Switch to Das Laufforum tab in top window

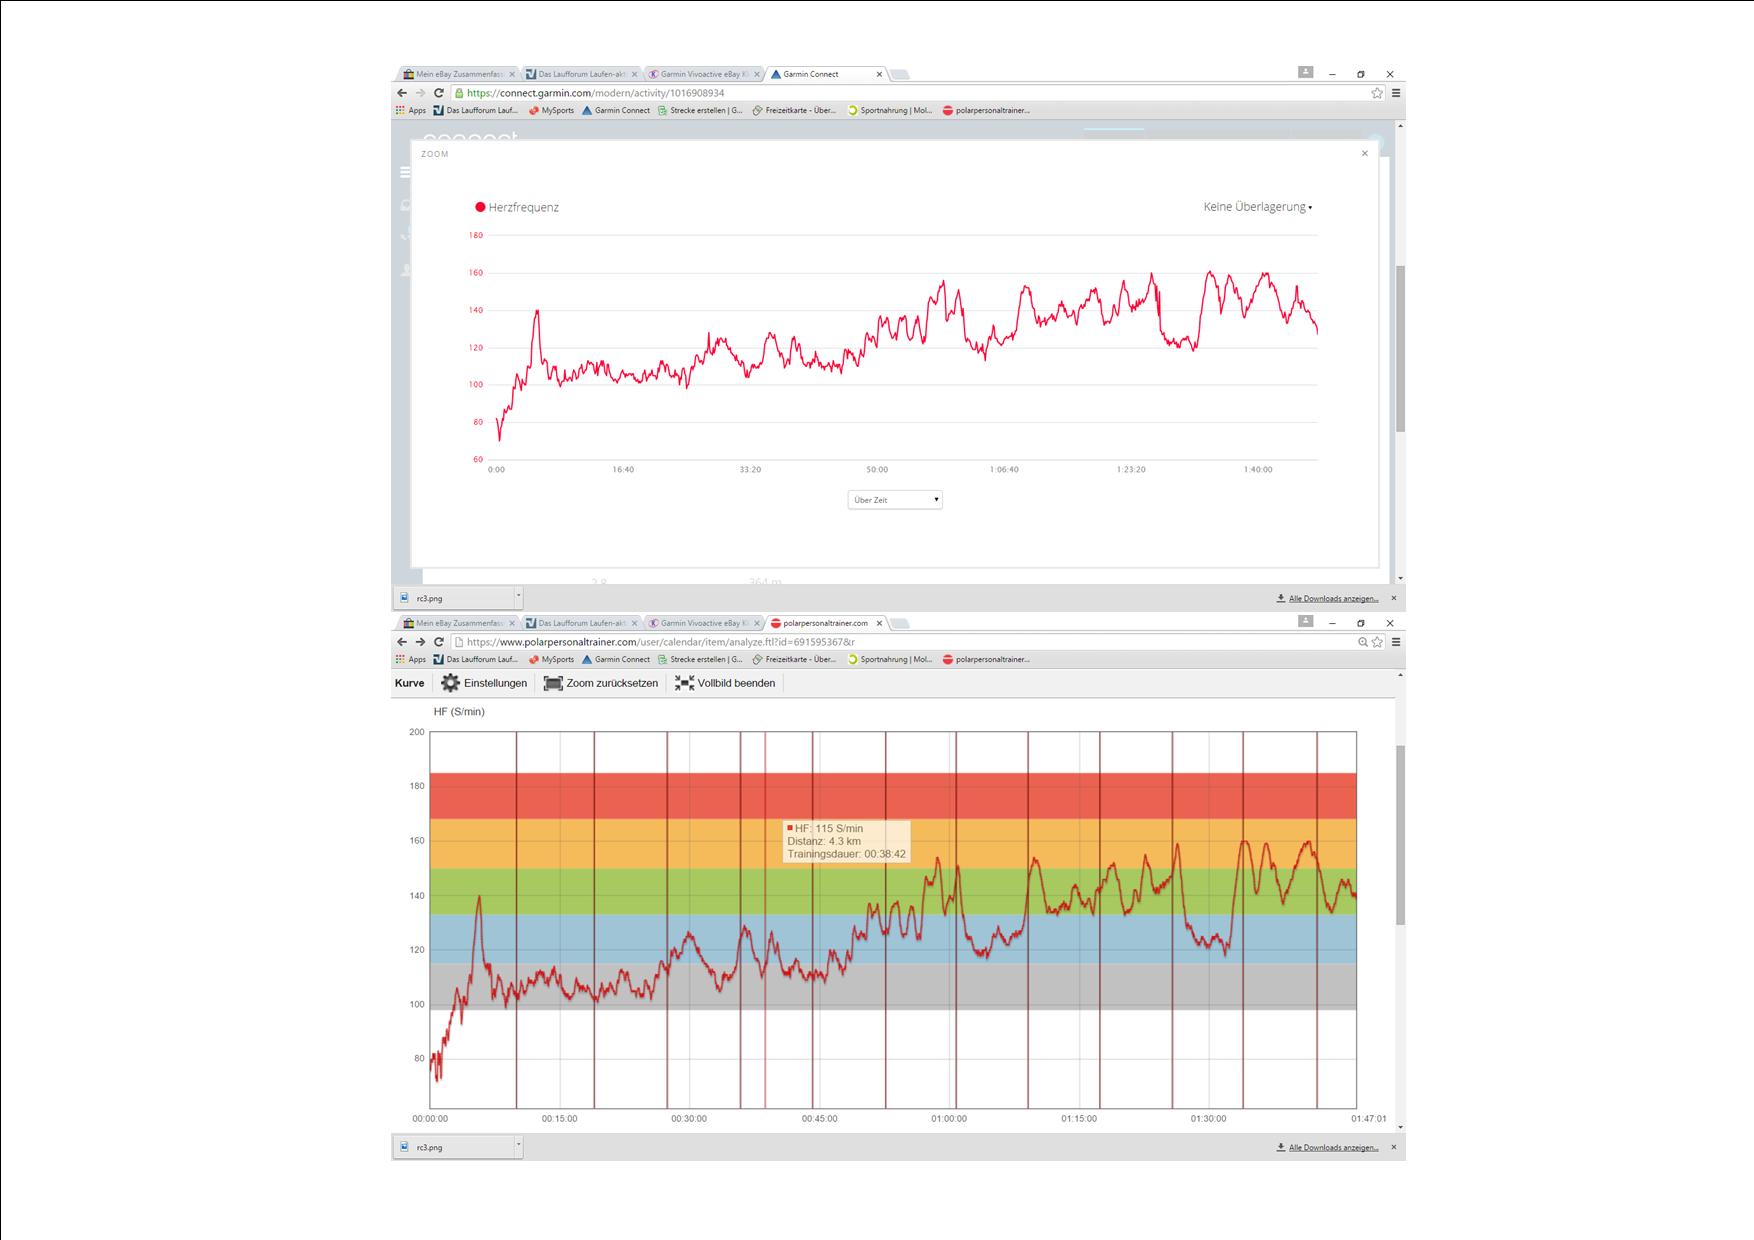tap(582, 74)
